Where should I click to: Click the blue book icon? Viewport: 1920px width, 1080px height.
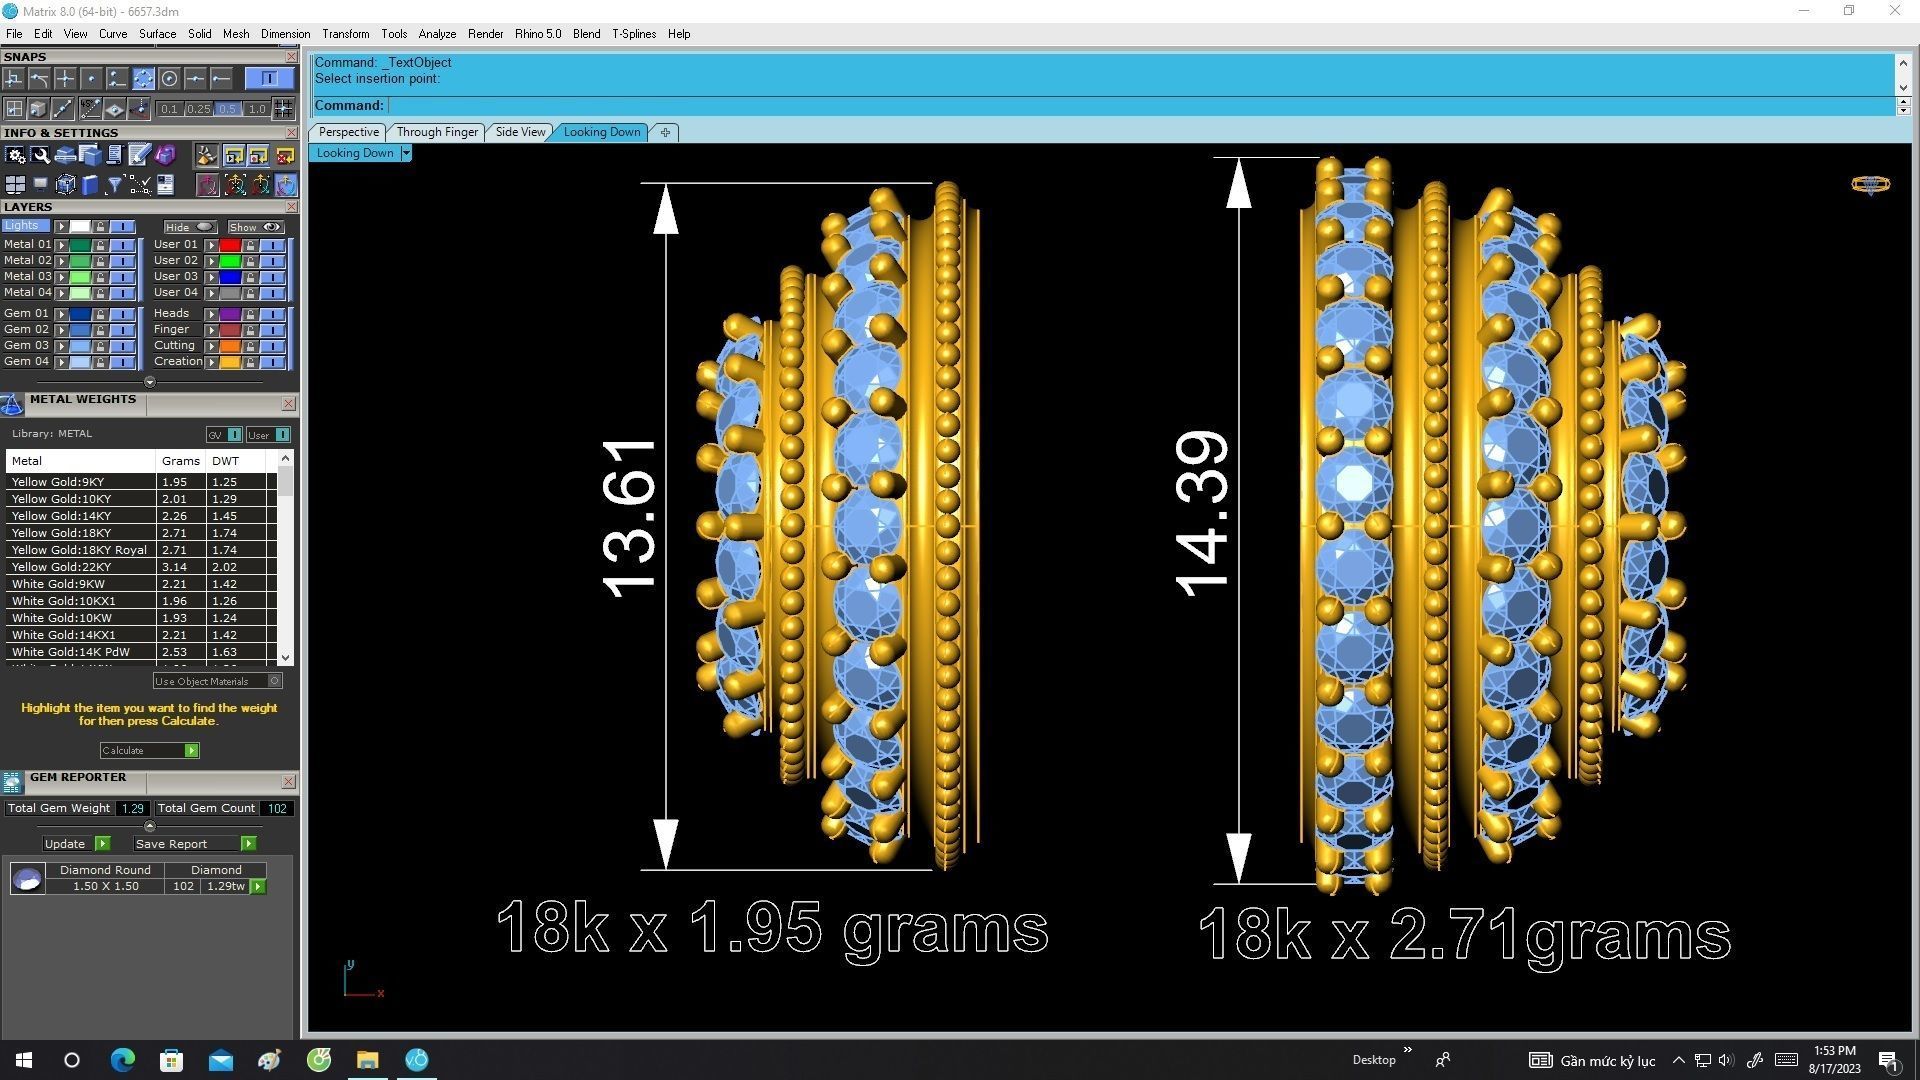point(90,185)
